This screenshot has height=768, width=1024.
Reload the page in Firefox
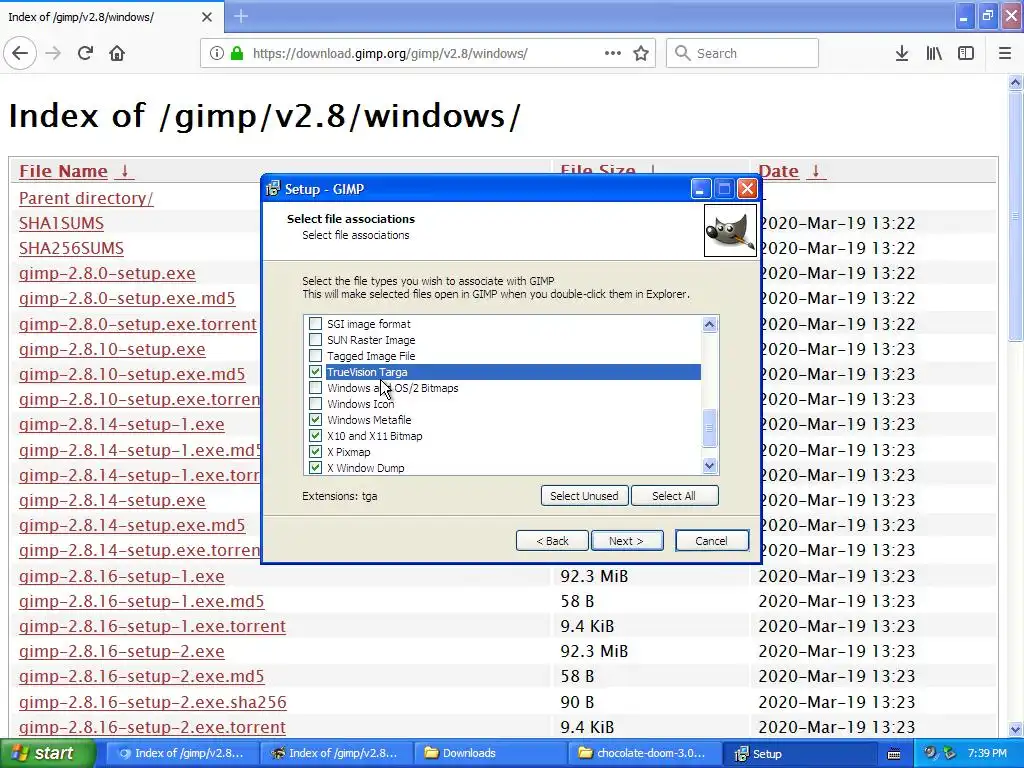85,54
